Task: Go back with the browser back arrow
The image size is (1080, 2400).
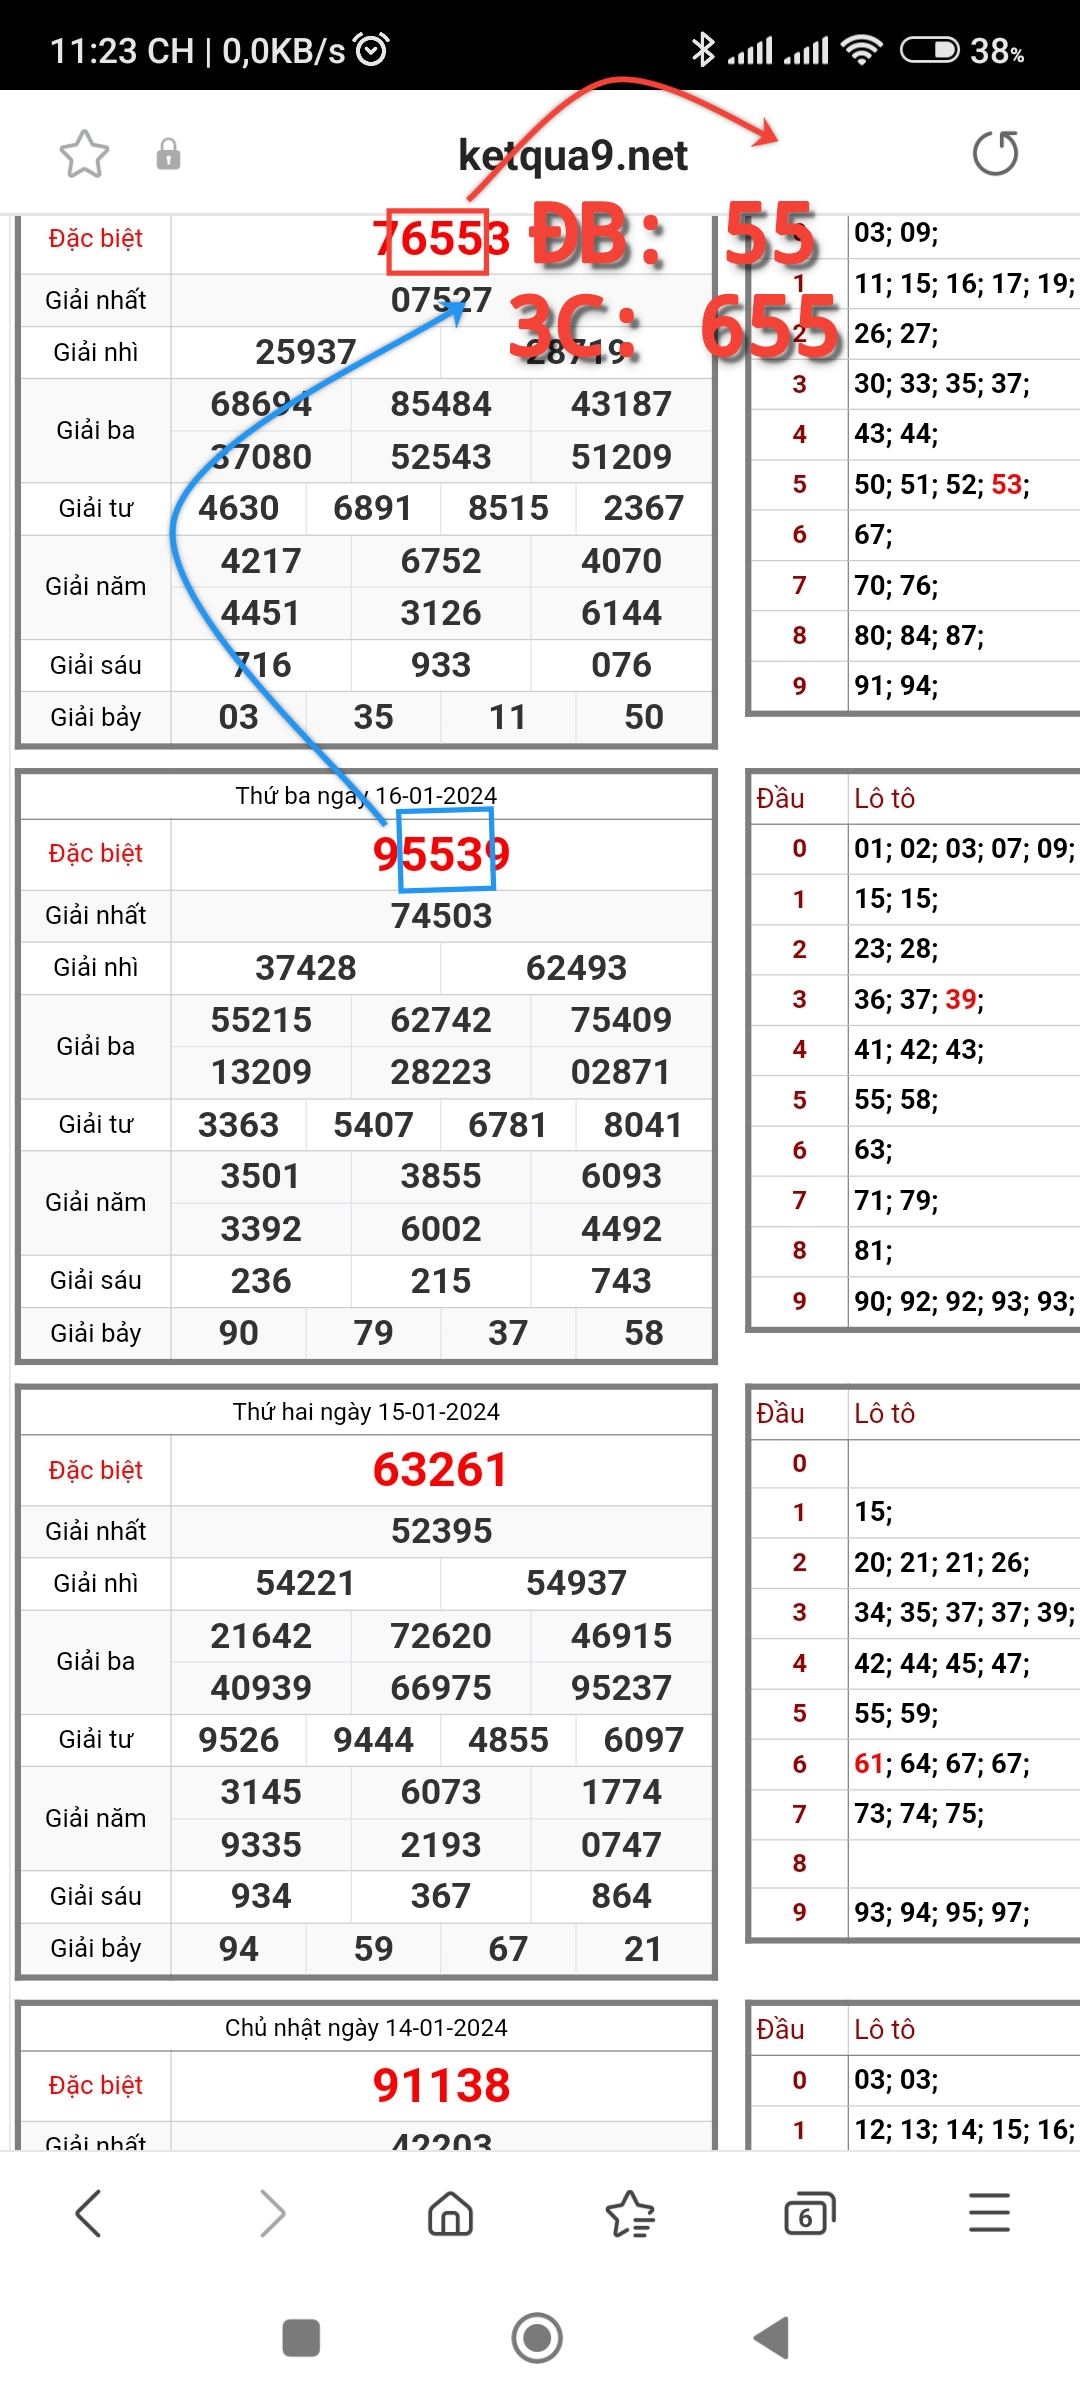Action: 89,2213
